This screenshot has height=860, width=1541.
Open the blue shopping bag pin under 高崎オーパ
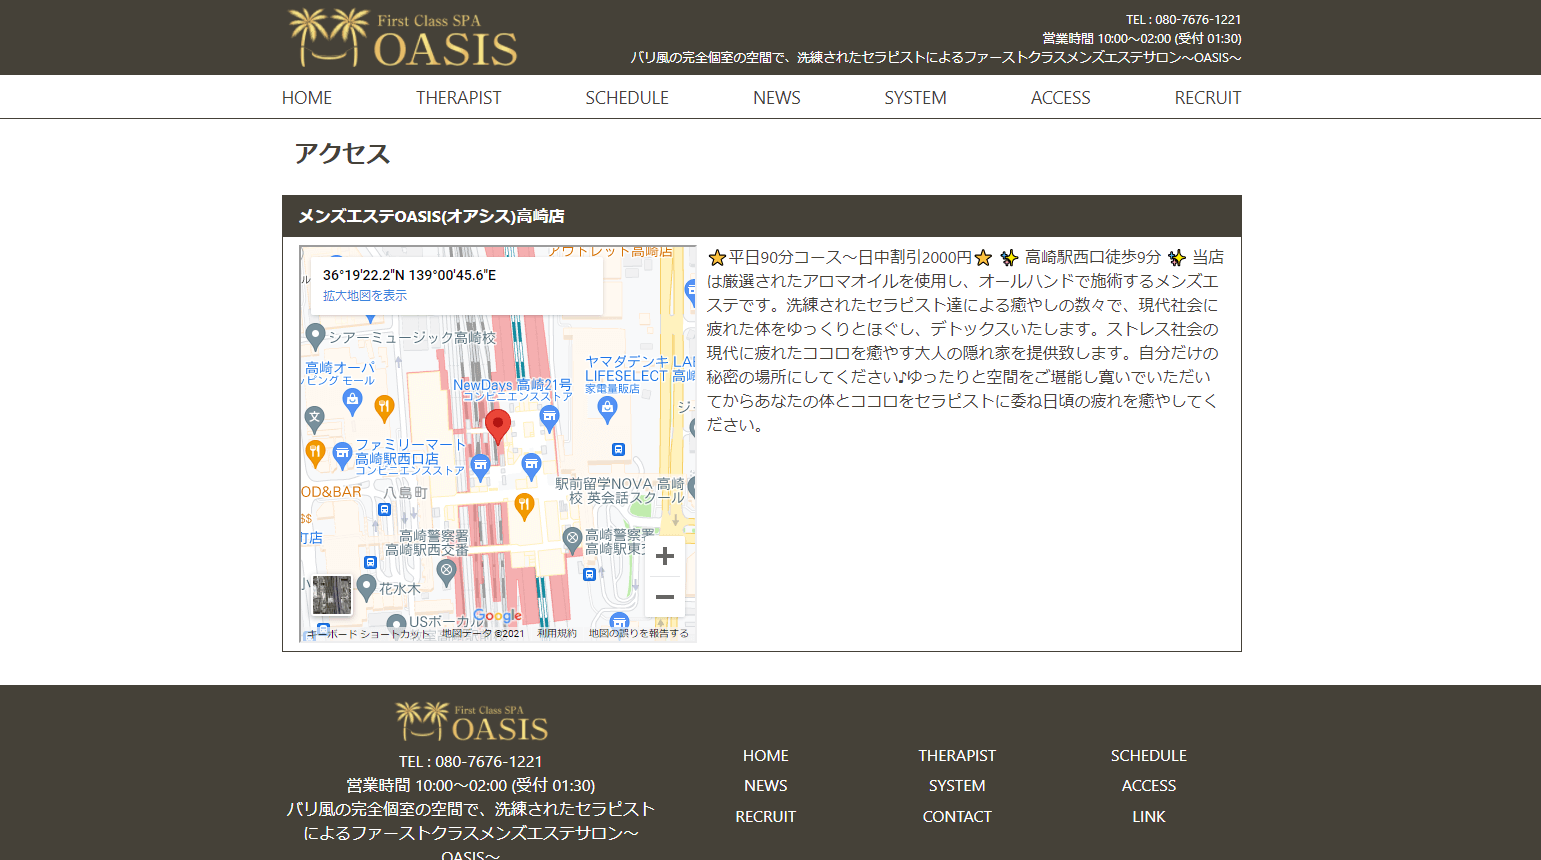[352, 402]
